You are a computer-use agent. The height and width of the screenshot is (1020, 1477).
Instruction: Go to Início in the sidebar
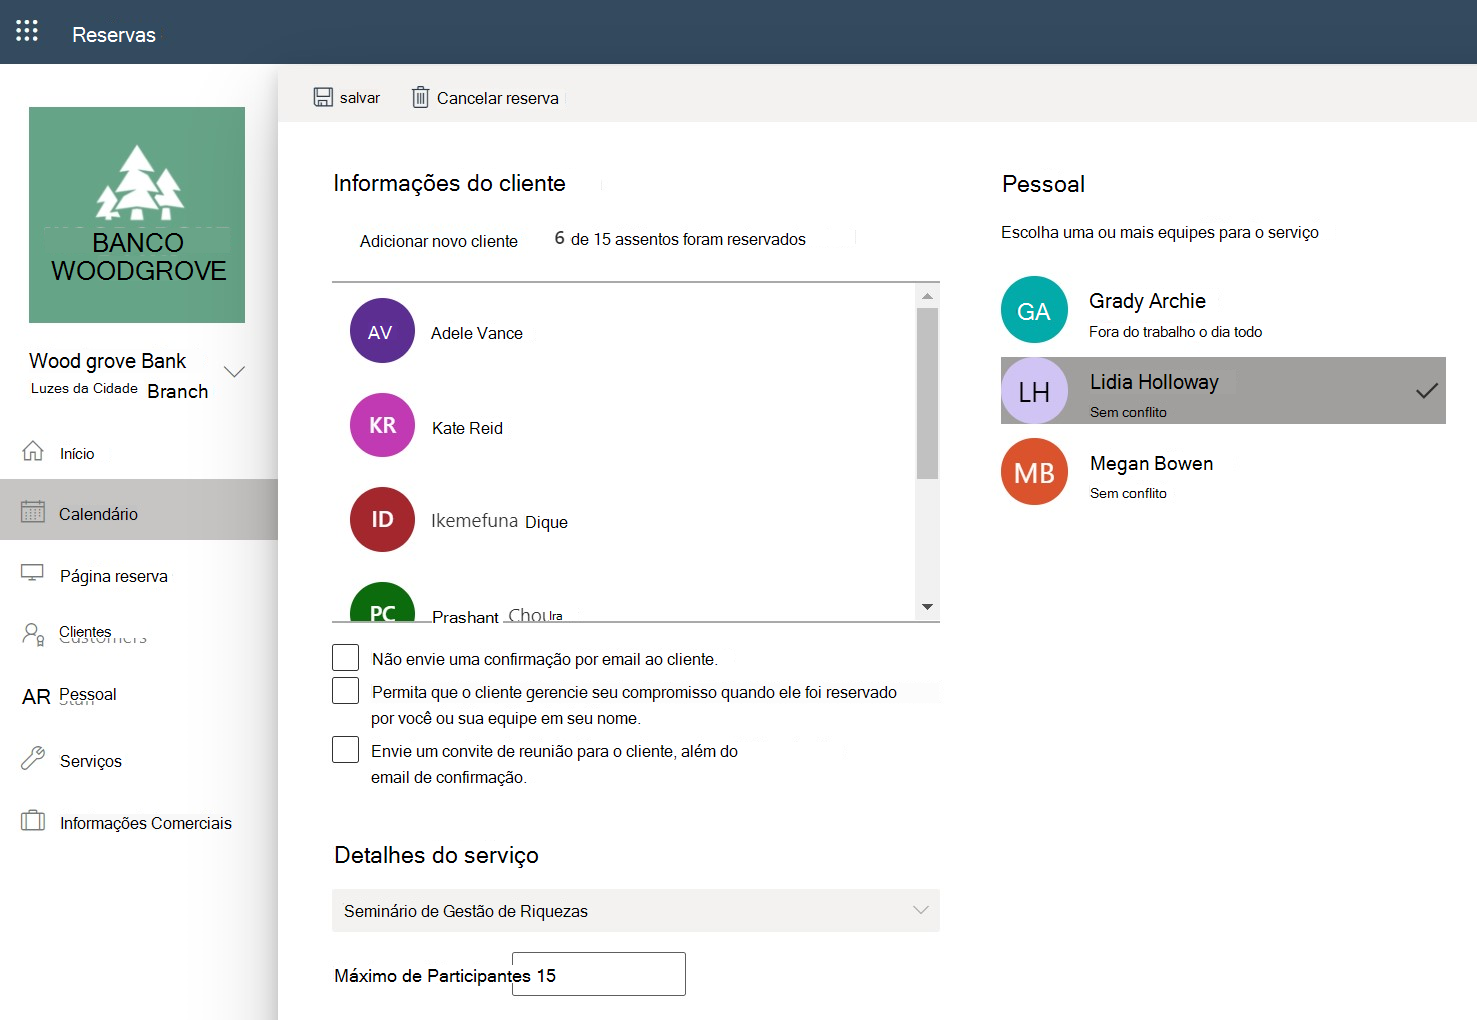77,454
